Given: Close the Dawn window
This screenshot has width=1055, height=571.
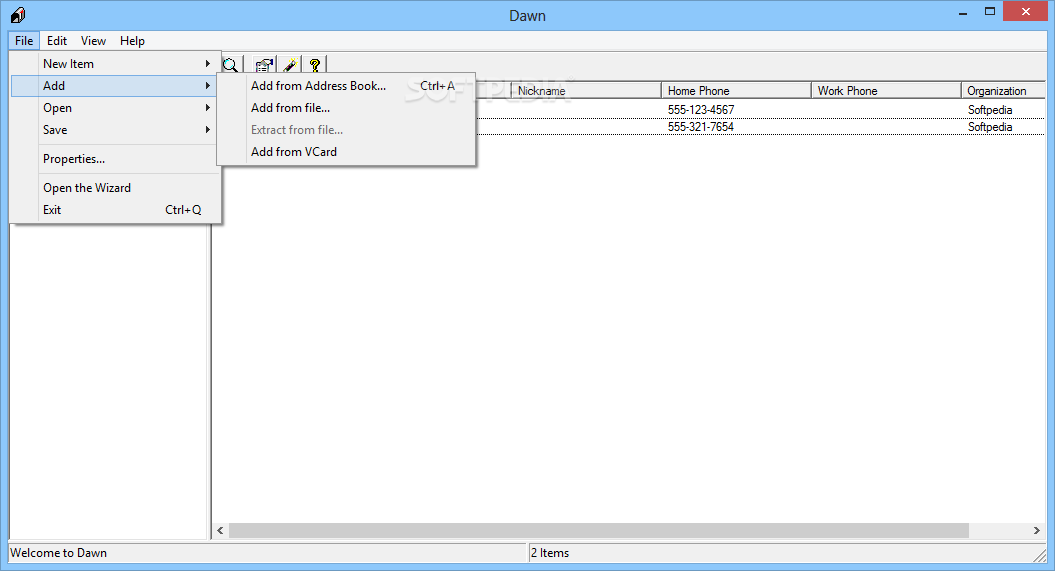Looking at the screenshot, I should [x=1025, y=11].
